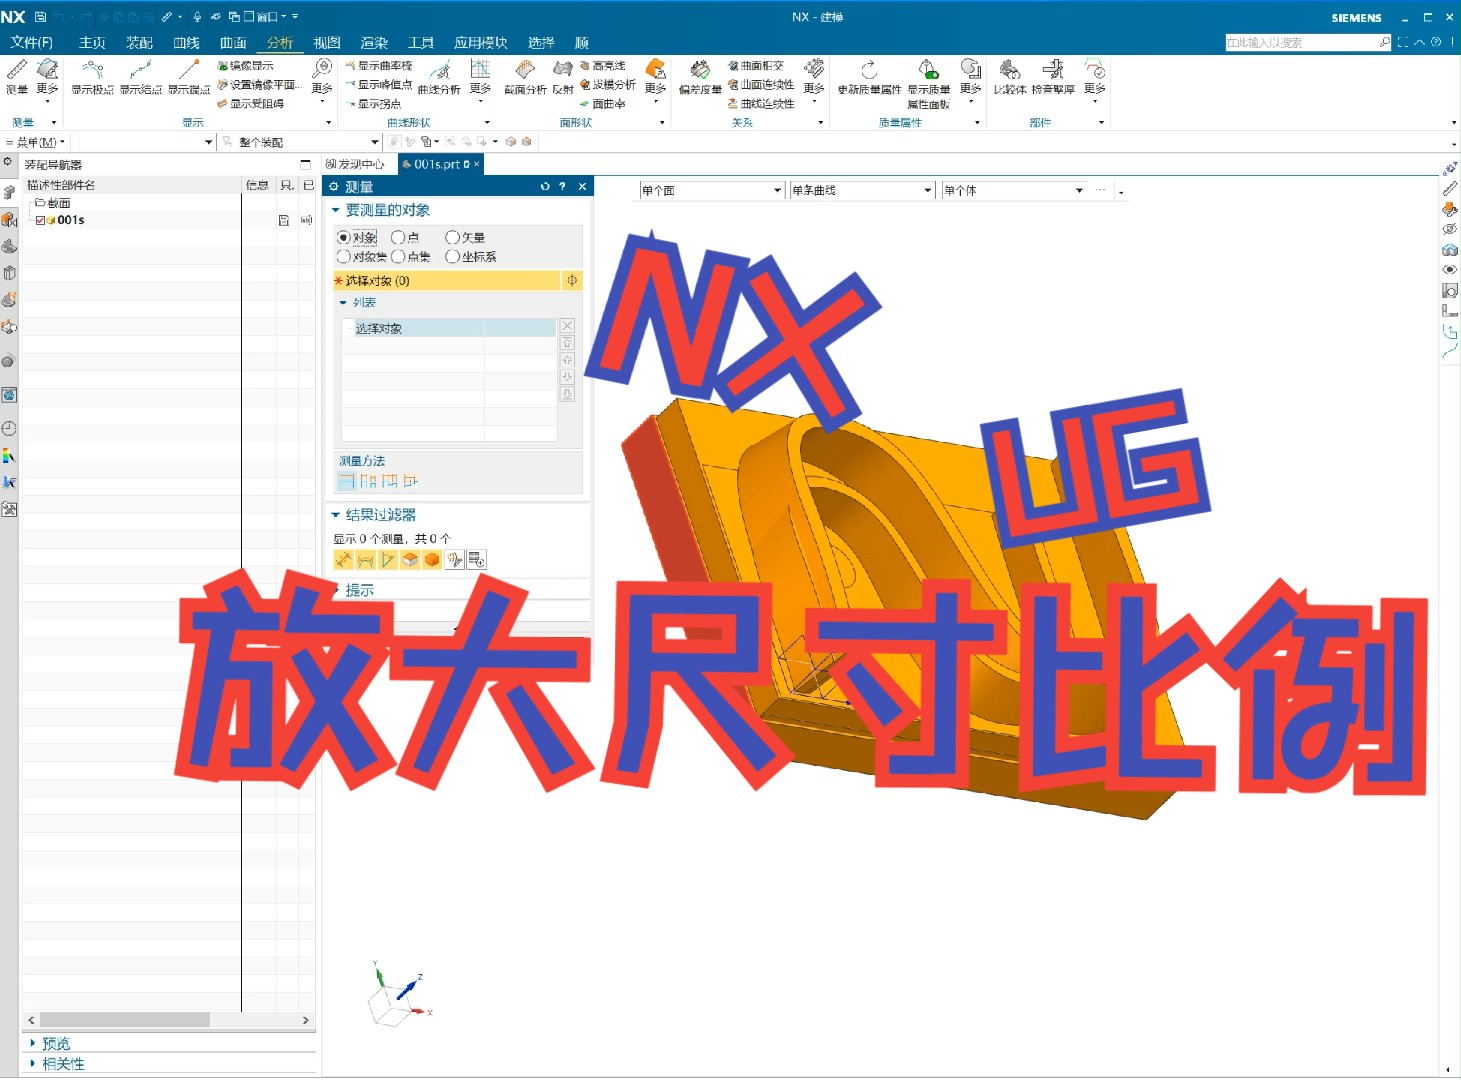The height and width of the screenshot is (1080, 1461).
Task: Collapse the 列表 list section
Action: click(x=343, y=302)
